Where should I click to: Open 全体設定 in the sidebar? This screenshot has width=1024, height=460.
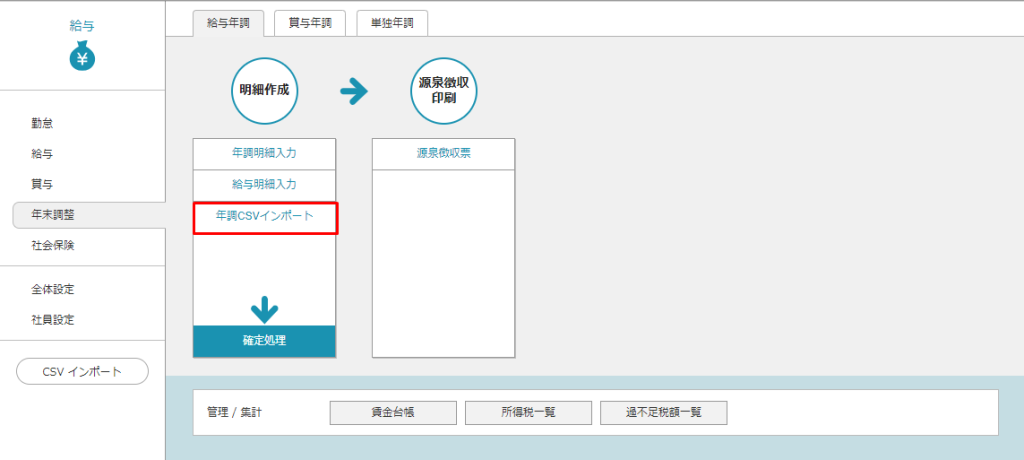click(53, 289)
